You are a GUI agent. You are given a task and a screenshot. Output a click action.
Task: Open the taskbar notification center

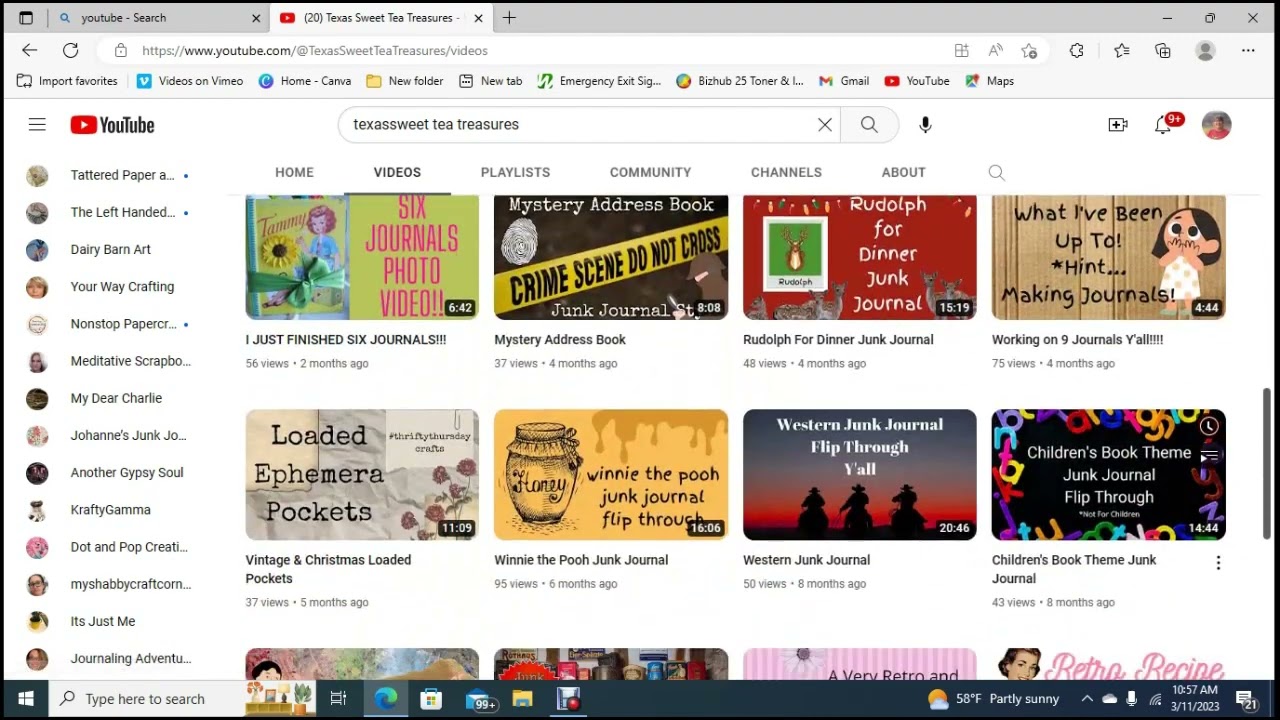pyautogui.click(x=1245, y=700)
